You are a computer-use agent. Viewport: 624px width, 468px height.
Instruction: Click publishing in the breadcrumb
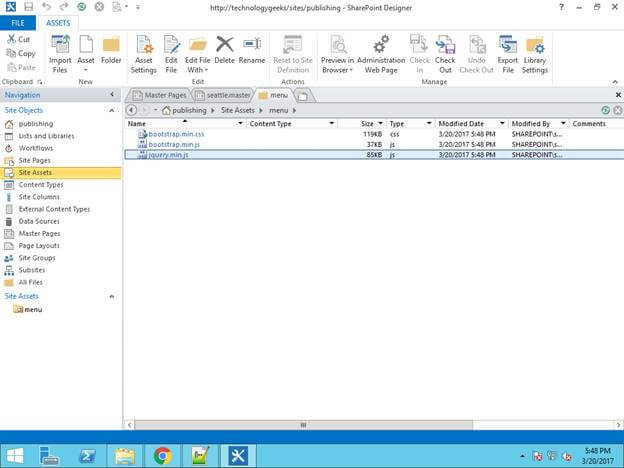click(x=189, y=110)
